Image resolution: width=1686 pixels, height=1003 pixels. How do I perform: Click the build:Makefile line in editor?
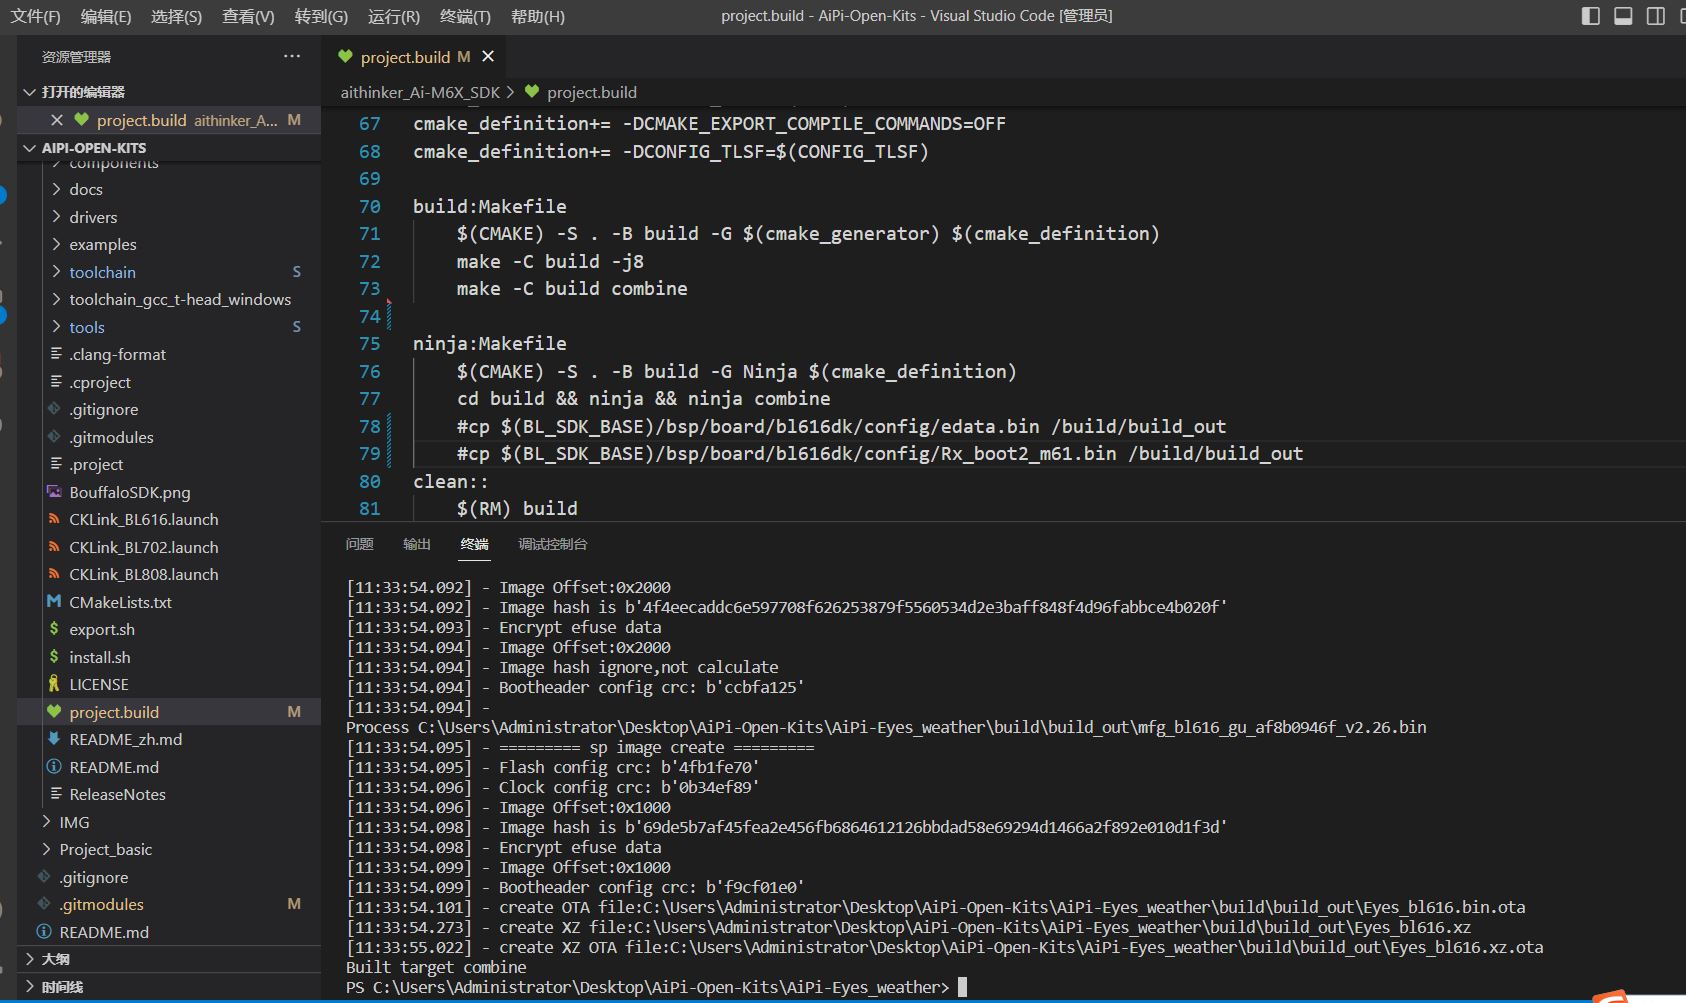coord(490,206)
